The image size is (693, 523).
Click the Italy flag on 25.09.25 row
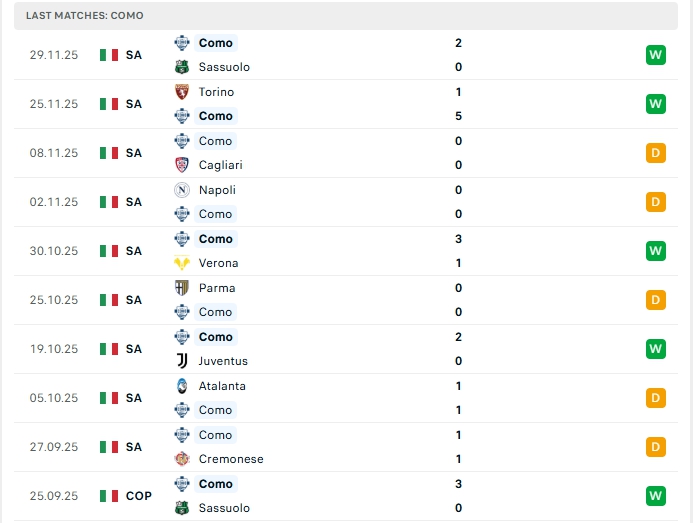coord(109,496)
